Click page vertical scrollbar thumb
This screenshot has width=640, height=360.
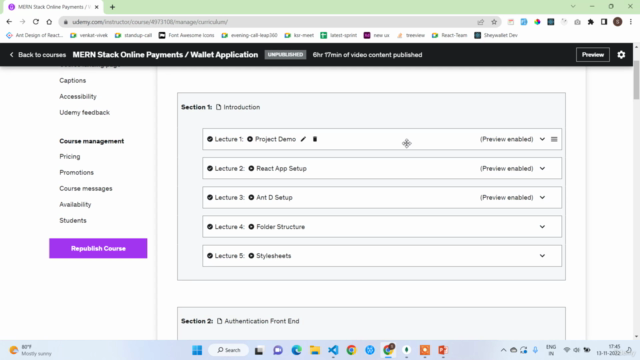click(x=636, y=80)
